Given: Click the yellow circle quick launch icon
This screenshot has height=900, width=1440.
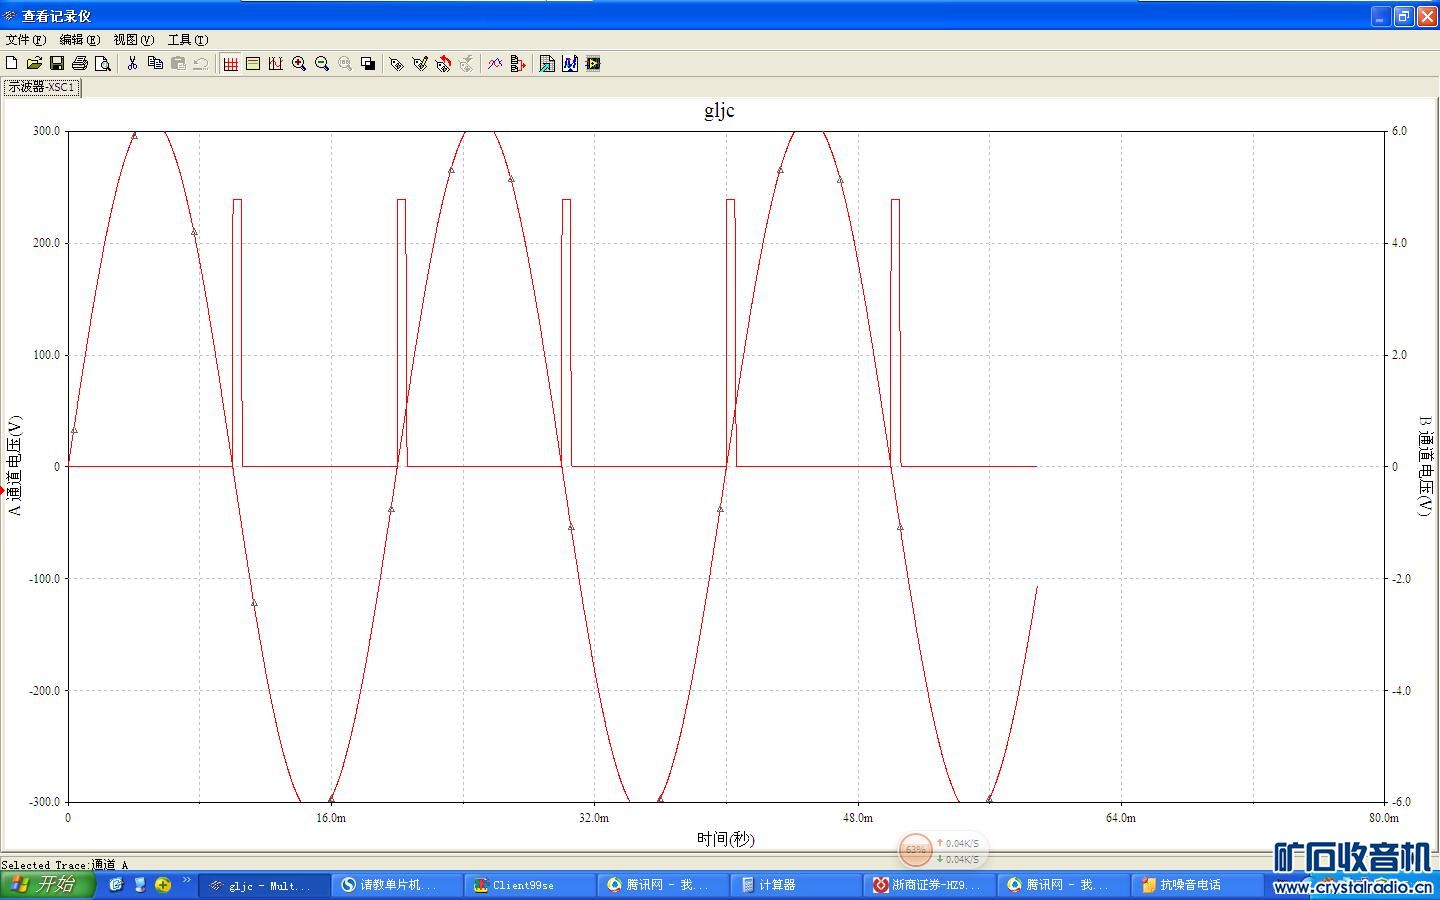Looking at the screenshot, I should [163, 885].
